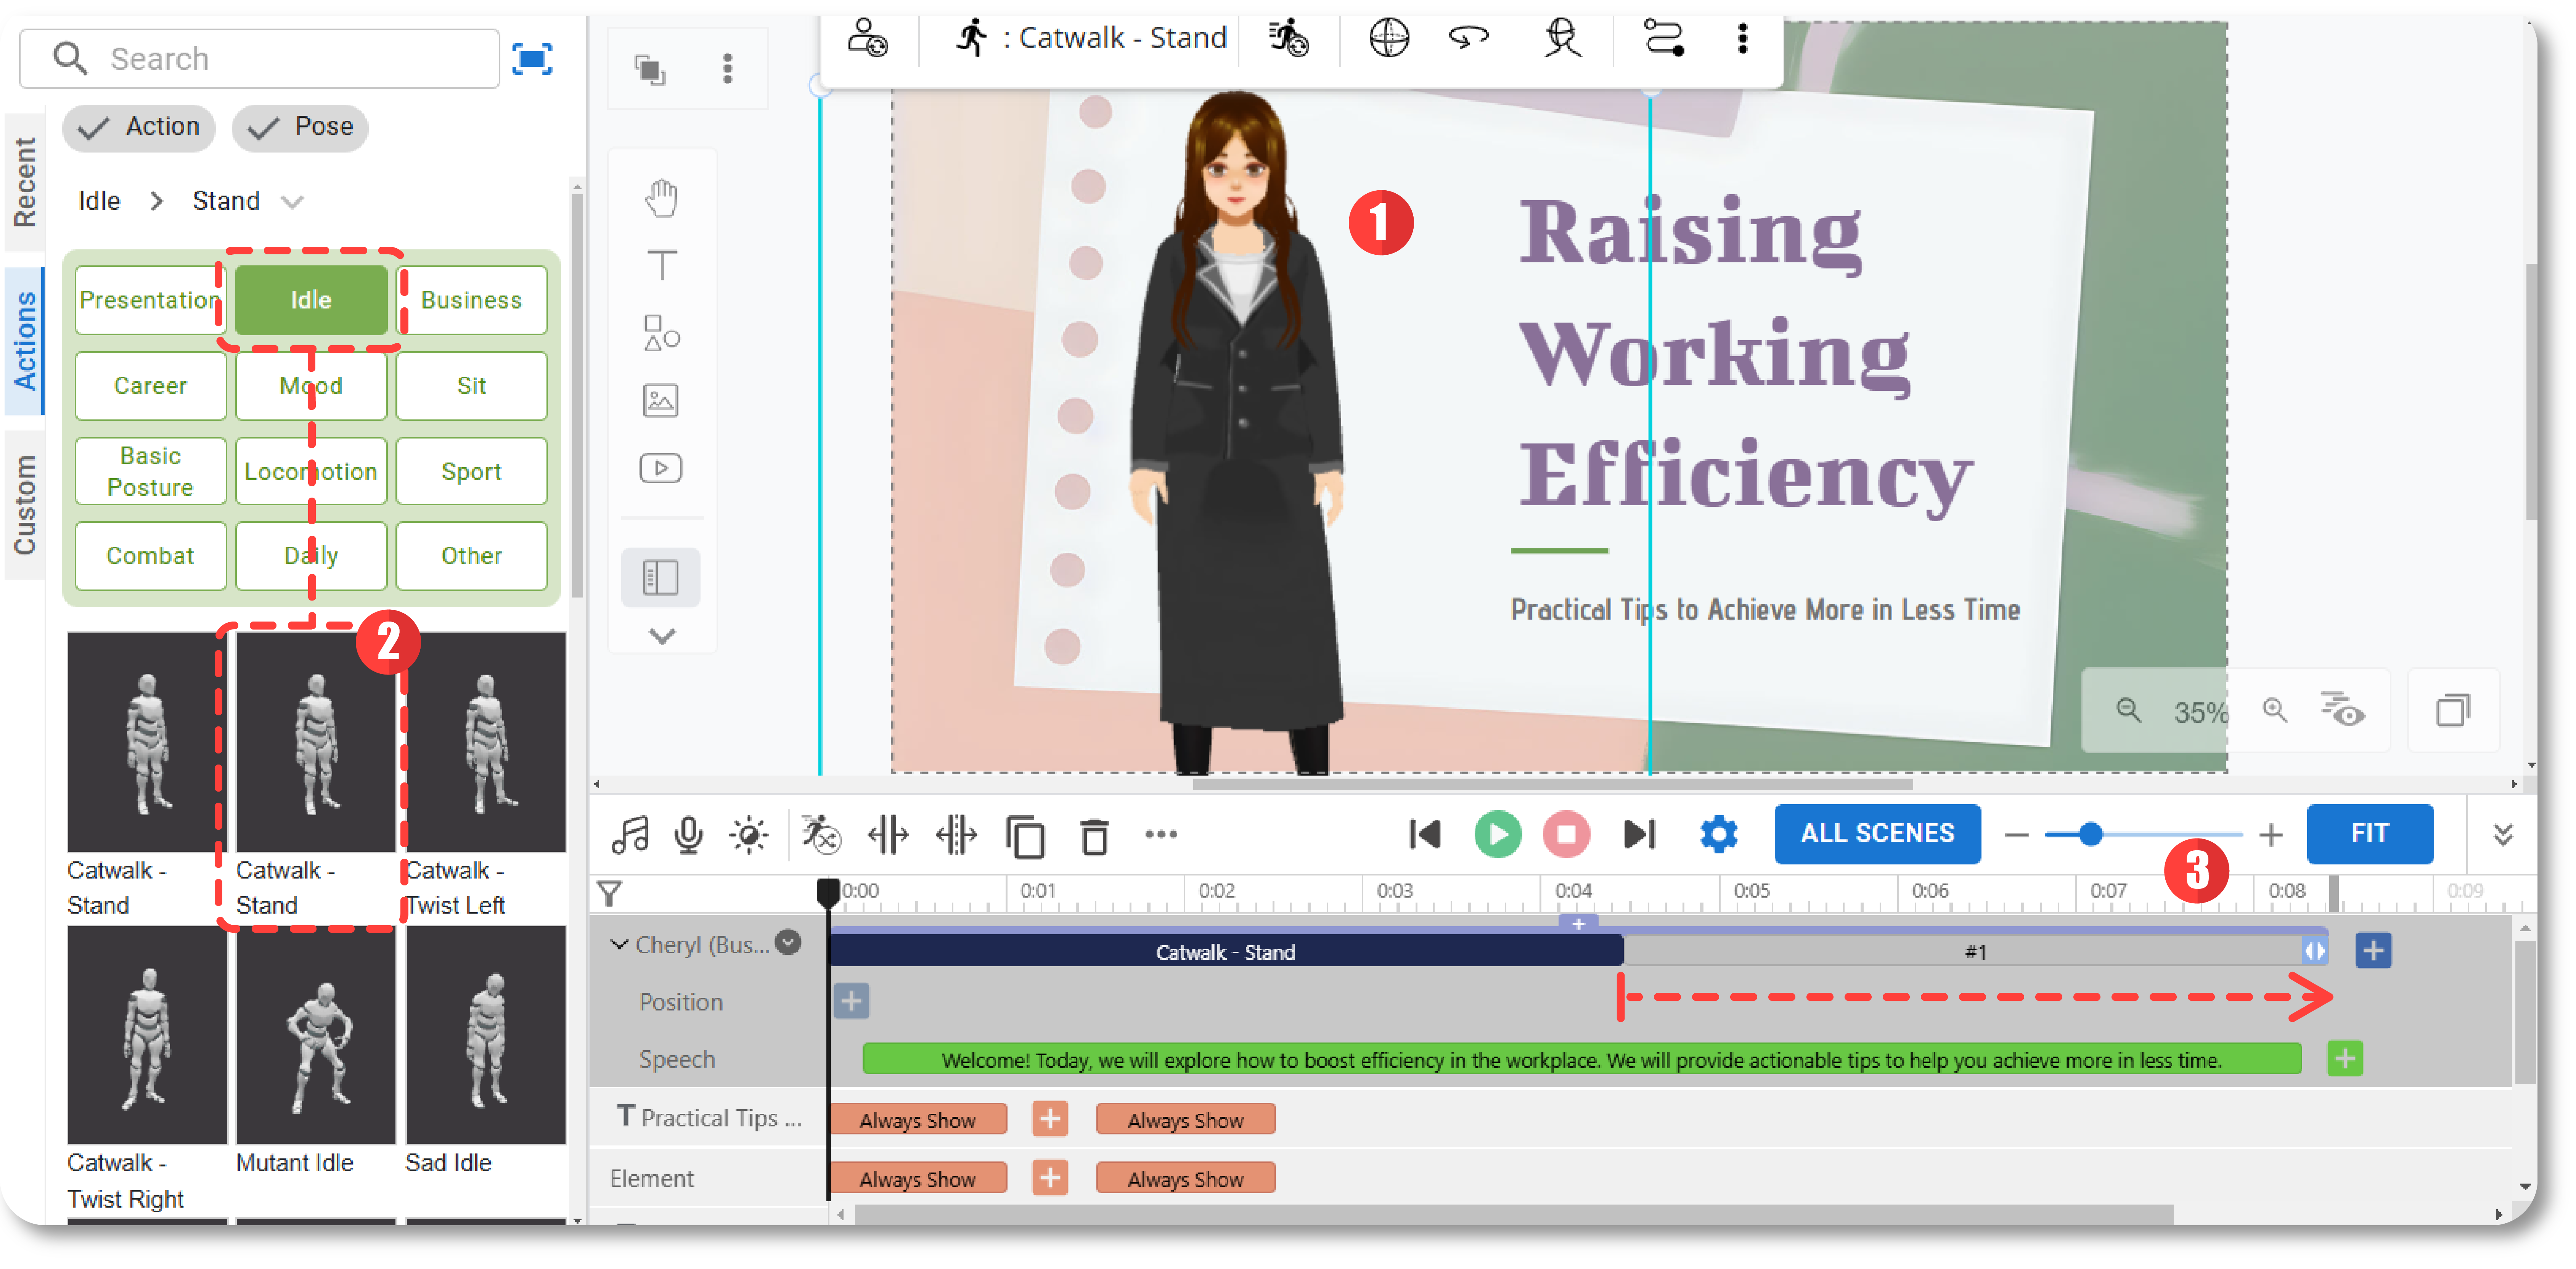Select the hand pan tool
This screenshot has width=2576, height=1269.
pyautogui.click(x=661, y=198)
